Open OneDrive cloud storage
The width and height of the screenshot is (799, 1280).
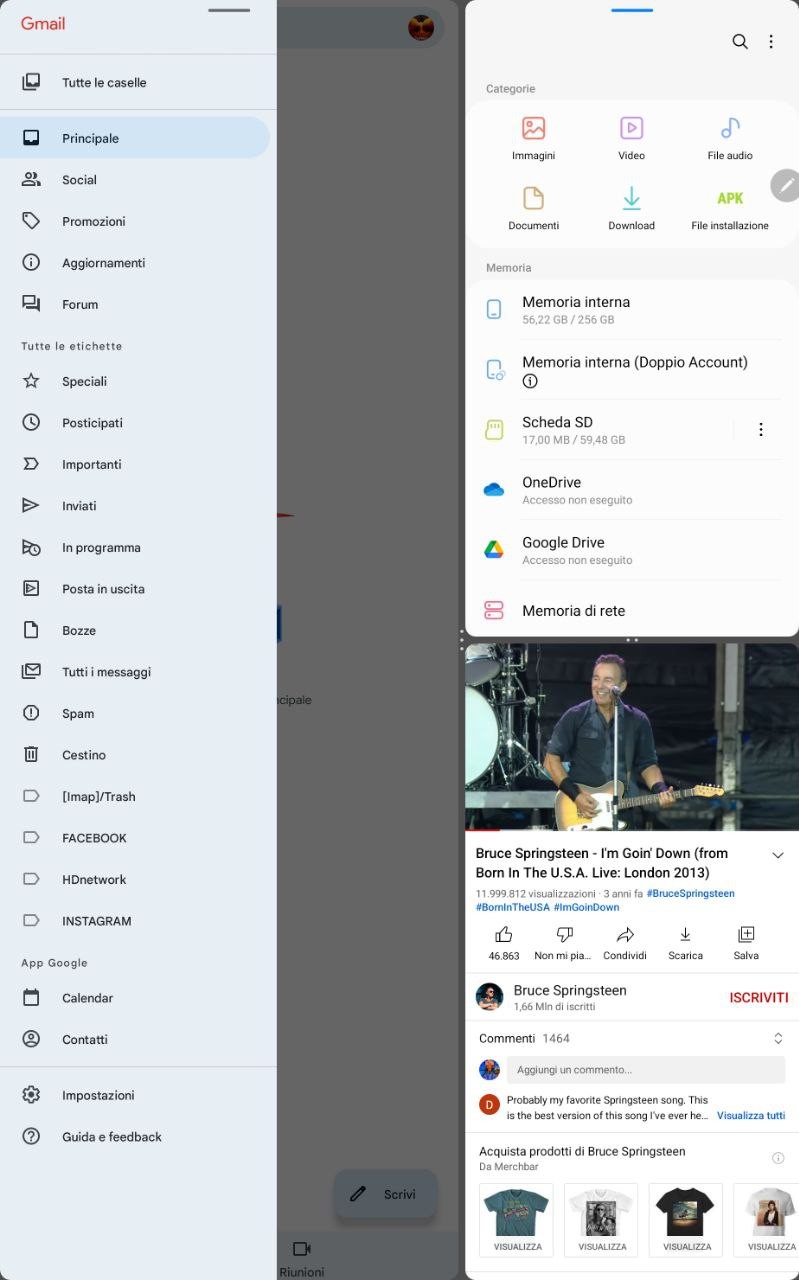[632, 490]
